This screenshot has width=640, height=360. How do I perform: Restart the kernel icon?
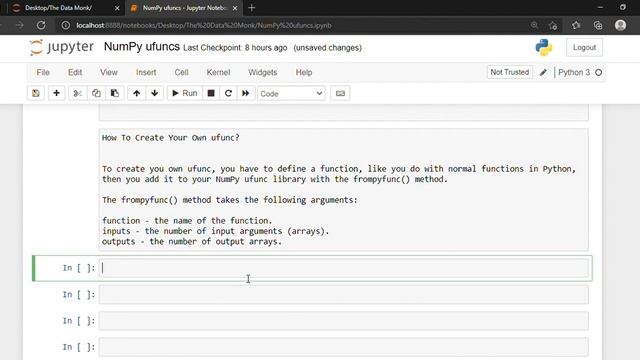point(228,93)
